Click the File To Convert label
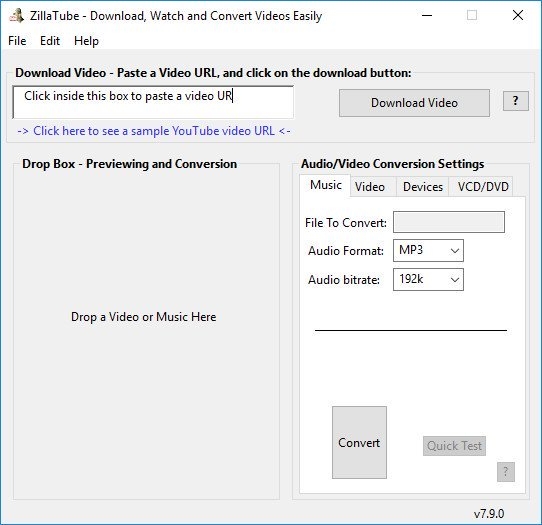Screen dimensions: 542x525 [x=346, y=223]
